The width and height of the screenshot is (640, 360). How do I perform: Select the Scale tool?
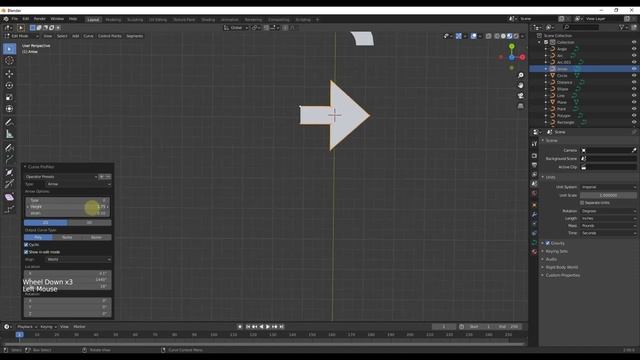coord(9,98)
